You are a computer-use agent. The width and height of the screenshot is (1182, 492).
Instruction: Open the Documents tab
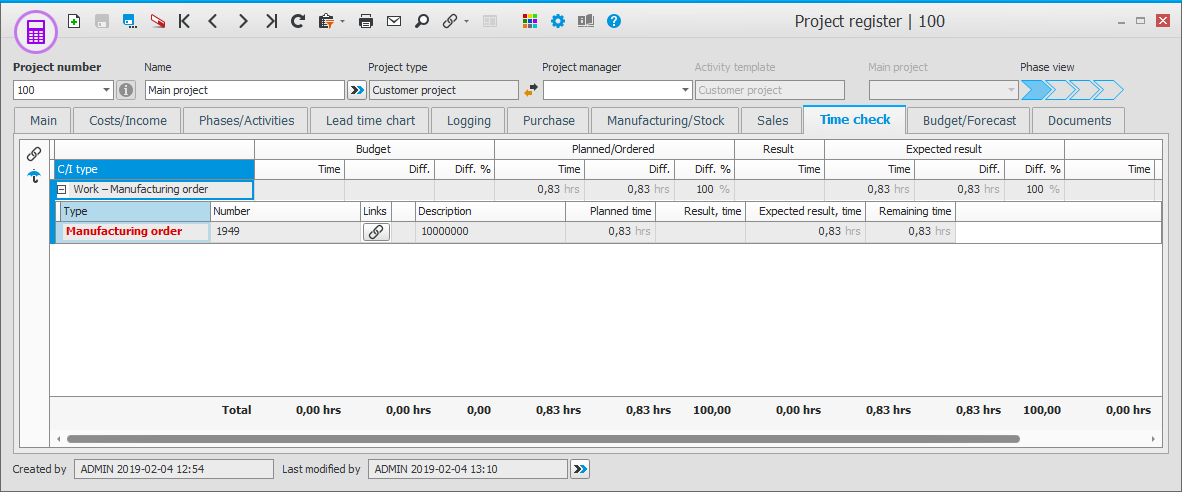point(1079,121)
